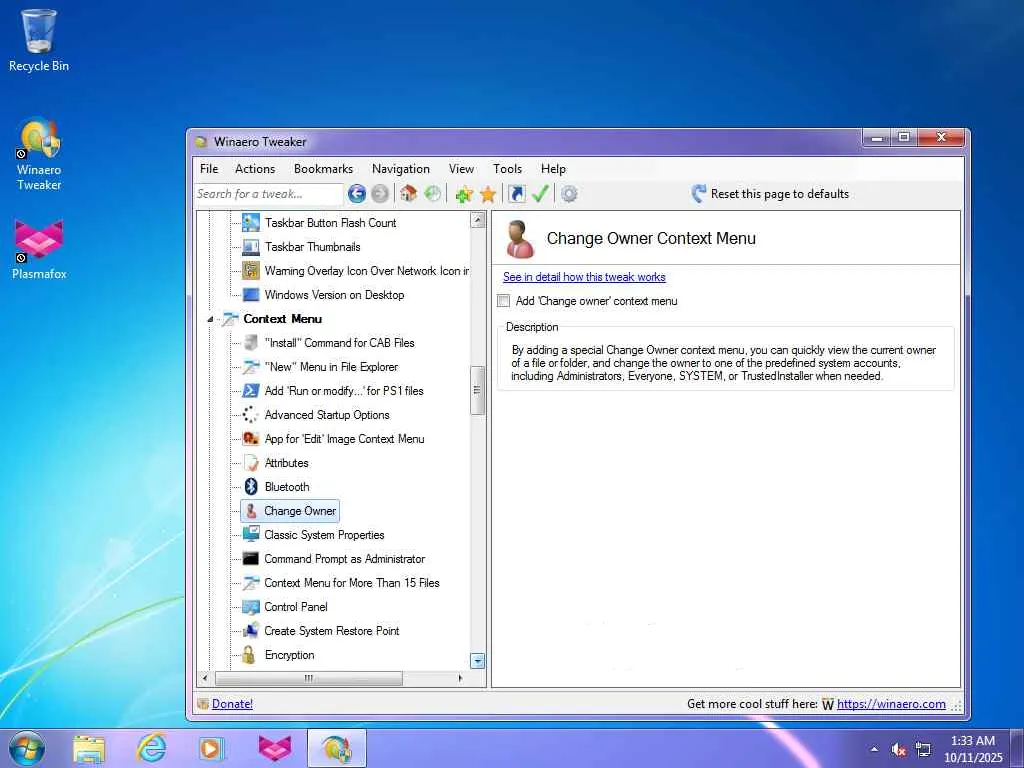The height and width of the screenshot is (768, 1024).
Task: Click the Donate! link
Action: [x=232, y=704]
